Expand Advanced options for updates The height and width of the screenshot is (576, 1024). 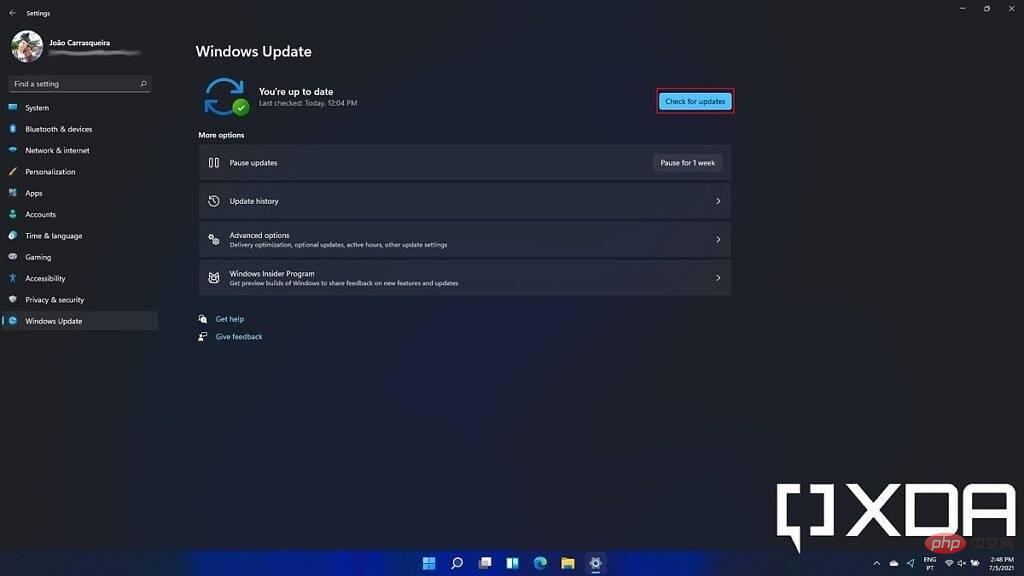[463, 239]
